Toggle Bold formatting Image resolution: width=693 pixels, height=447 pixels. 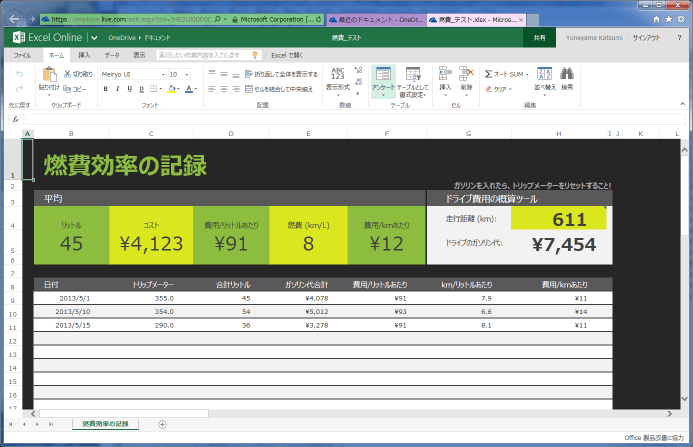coord(104,89)
